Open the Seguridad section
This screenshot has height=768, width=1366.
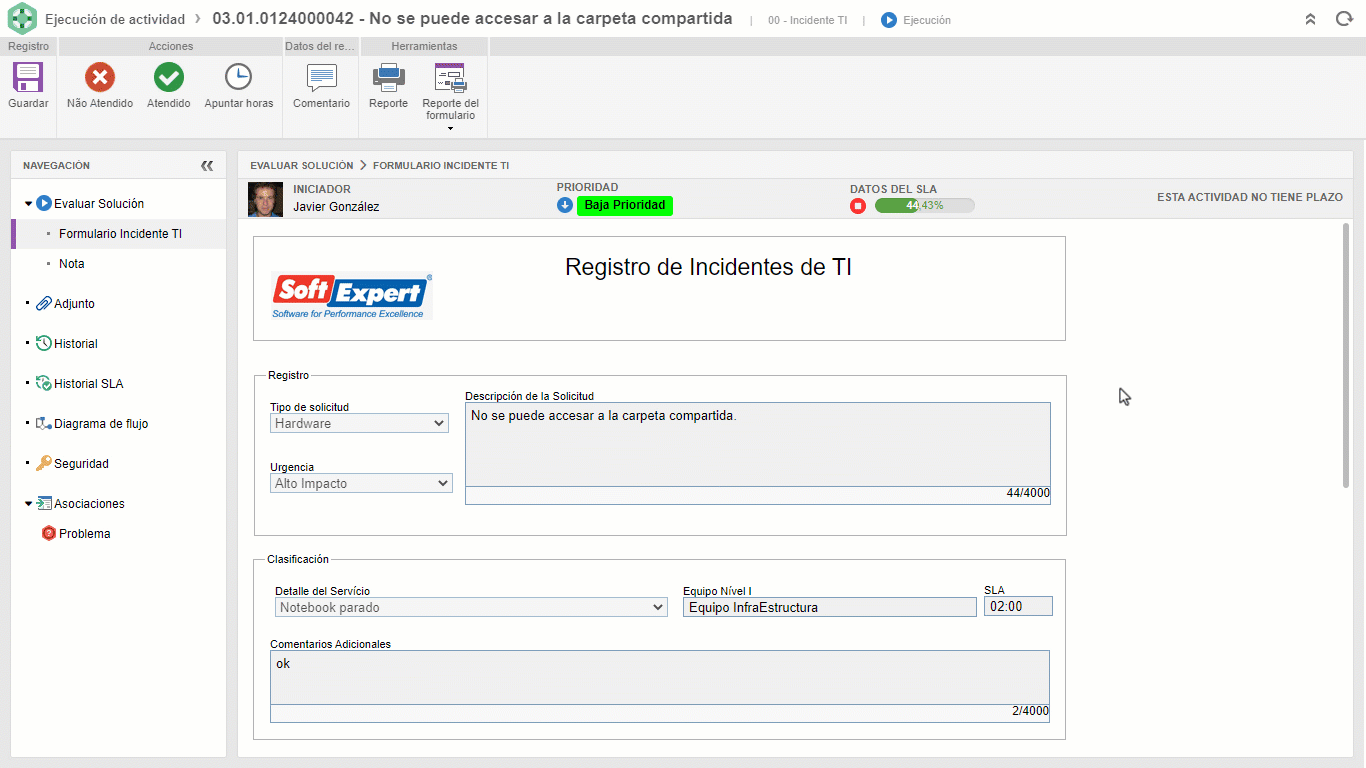[x=82, y=464]
